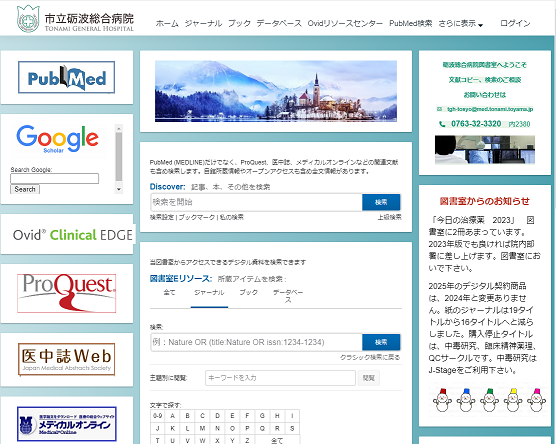Click the library room photo thumbnail

485,150
